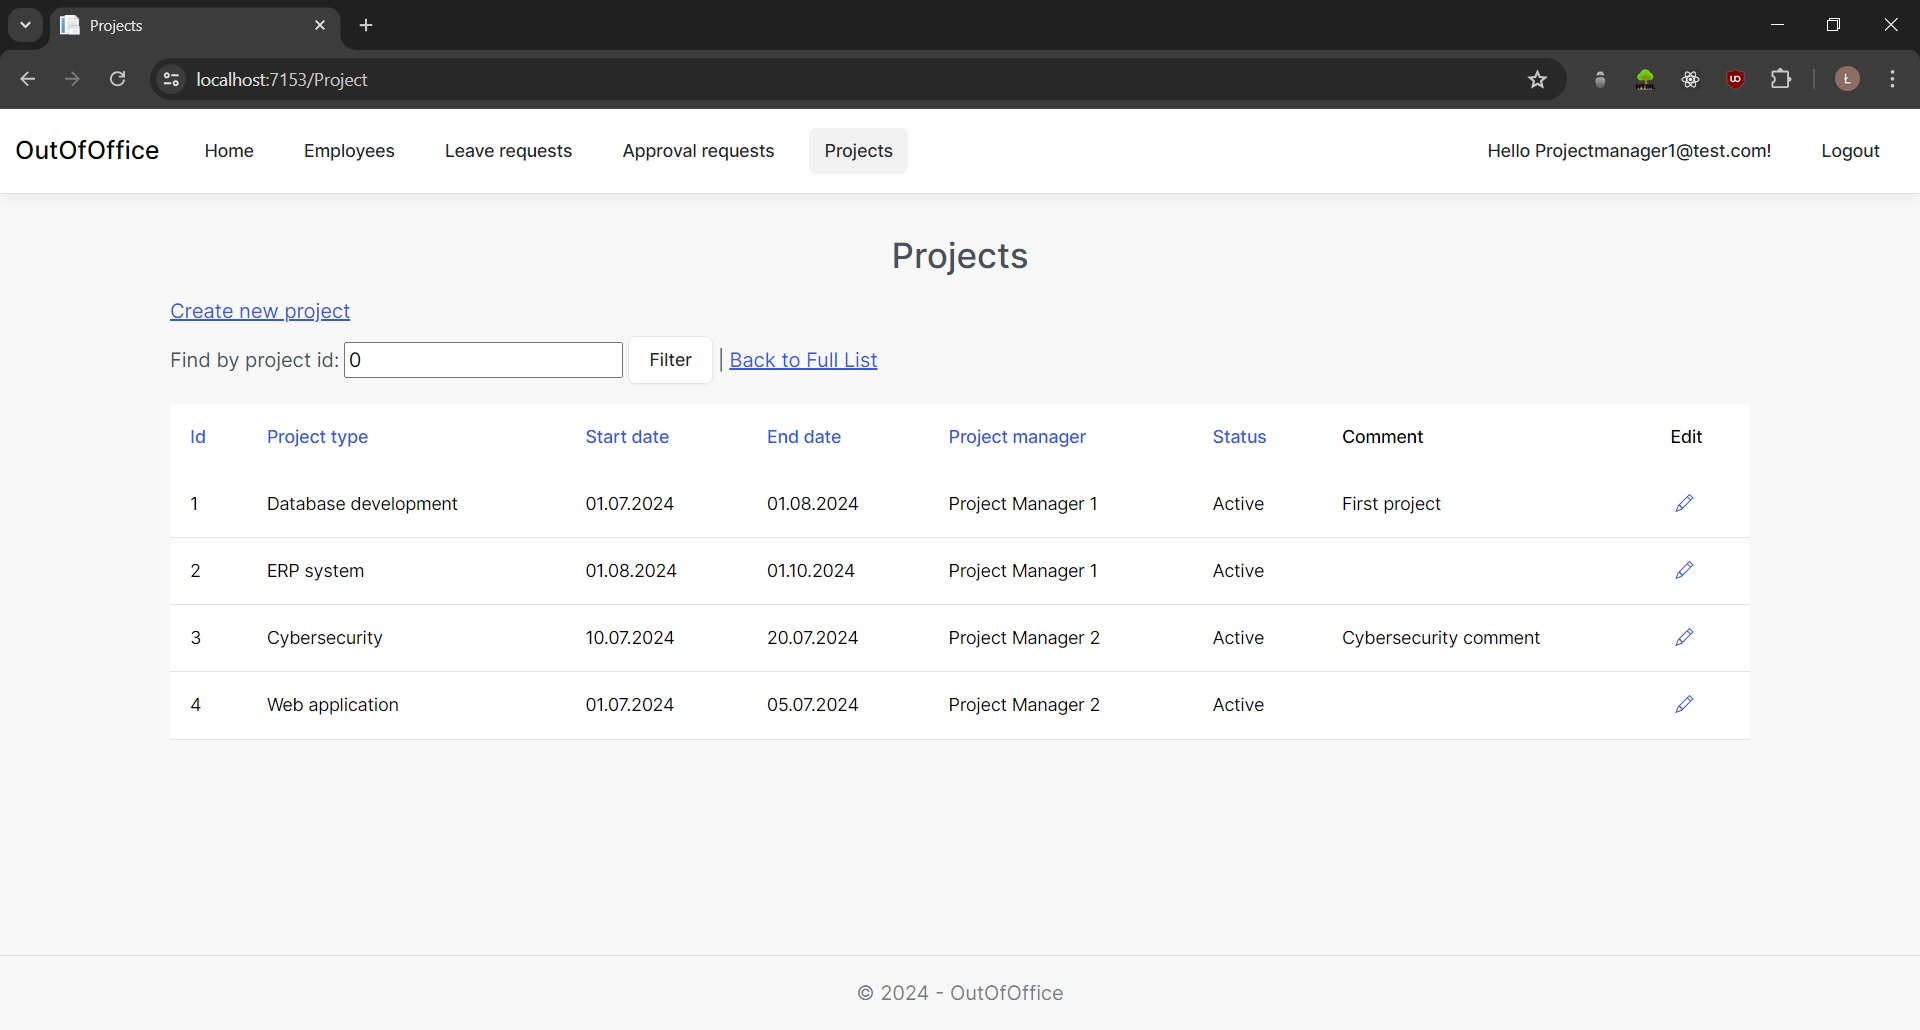The width and height of the screenshot is (1920, 1030).
Task: Open edit for Cybersecurity project
Action: point(1684,637)
